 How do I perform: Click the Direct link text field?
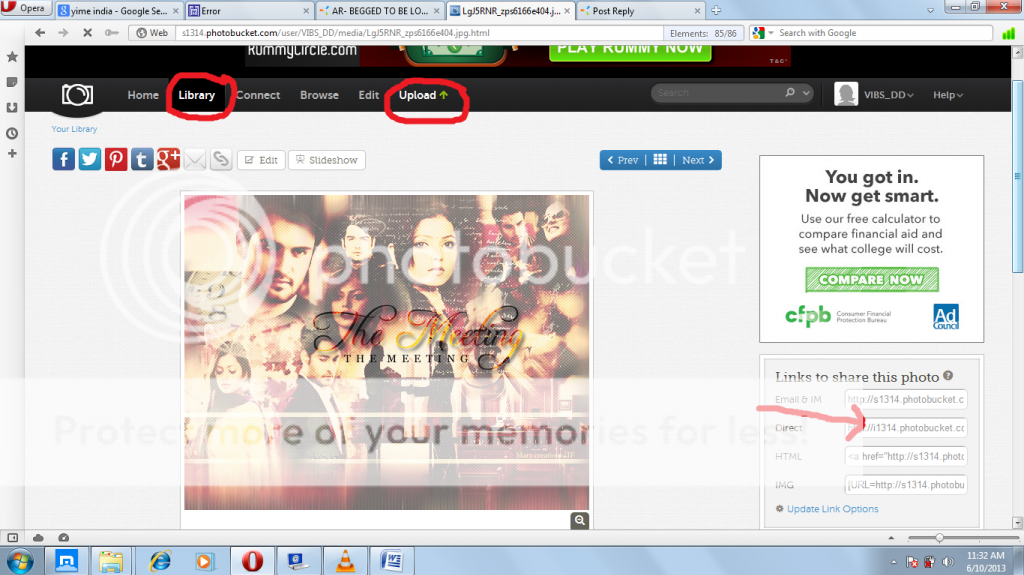(905, 428)
